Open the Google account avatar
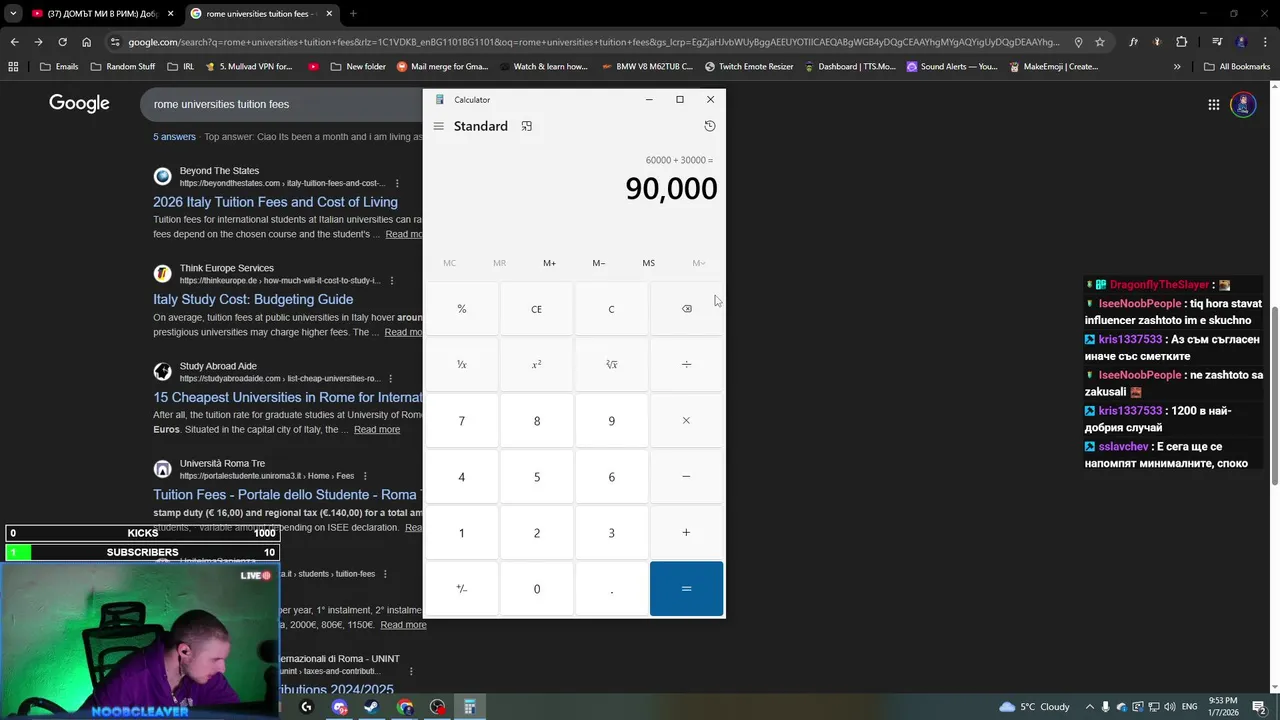 click(x=1243, y=104)
